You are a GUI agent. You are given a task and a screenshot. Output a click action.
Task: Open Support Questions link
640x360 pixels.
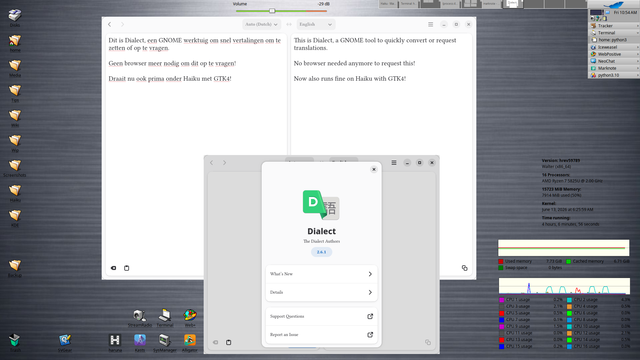pyautogui.click(x=321, y=316)
